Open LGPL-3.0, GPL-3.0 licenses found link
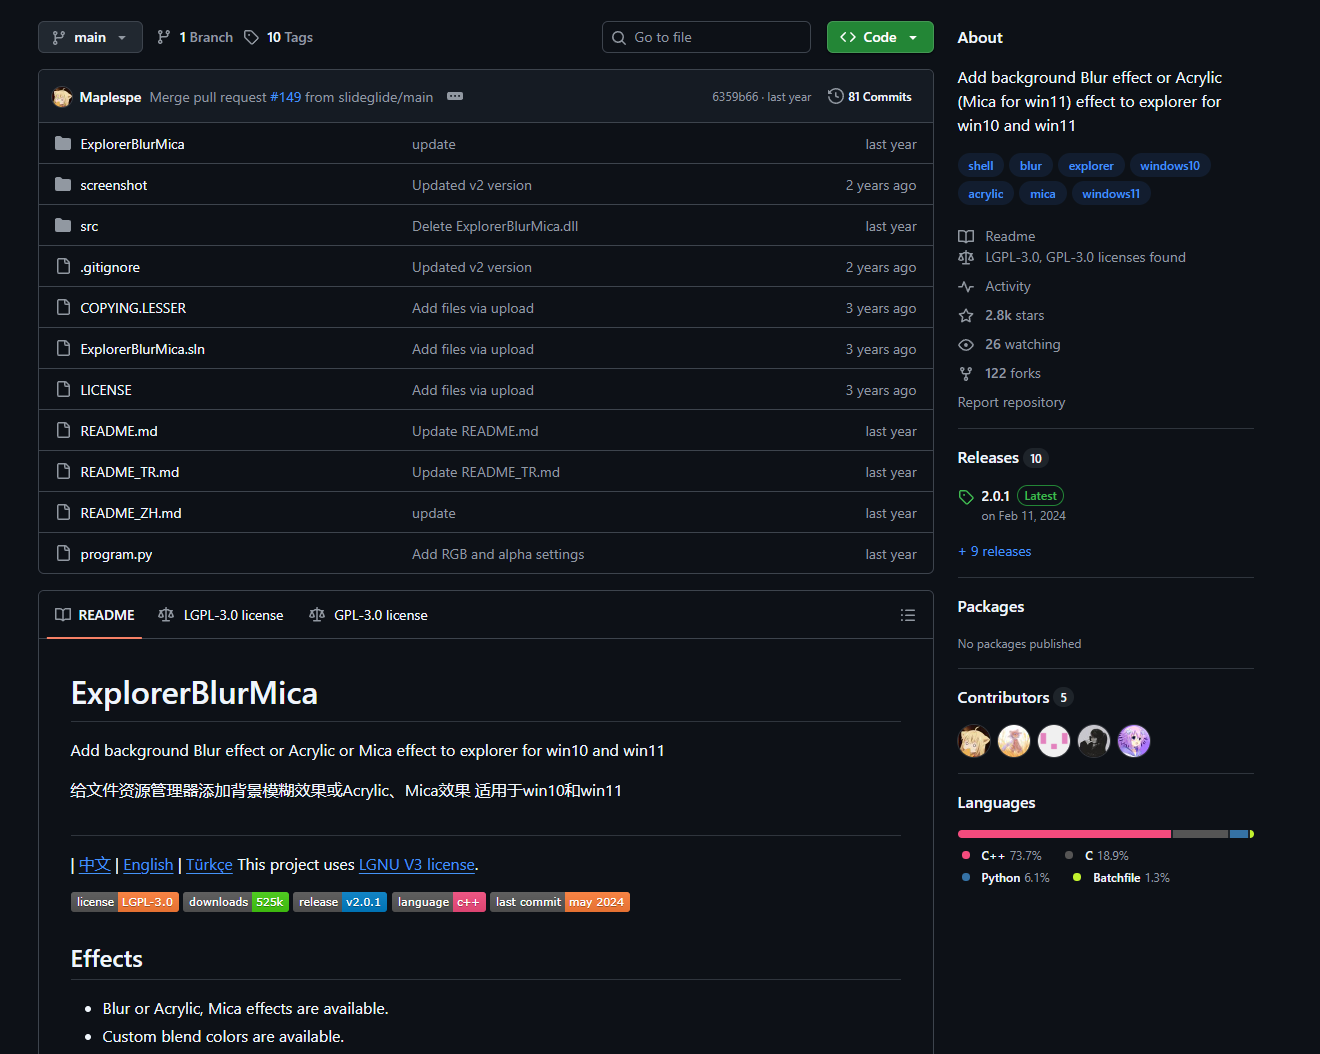The height and width of the screenshot is (1054, 1320). pyautogui.click(x=1072, y=257)
